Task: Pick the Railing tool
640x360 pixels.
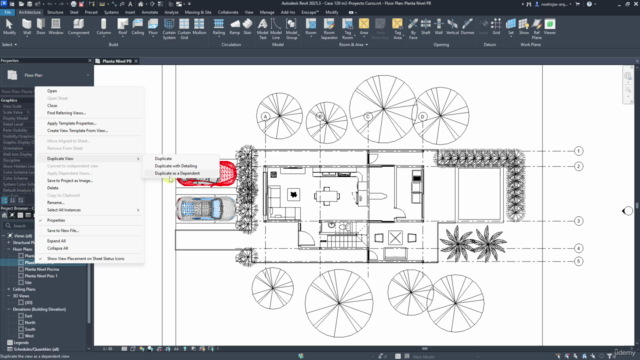Action: (x=219, y=27)
